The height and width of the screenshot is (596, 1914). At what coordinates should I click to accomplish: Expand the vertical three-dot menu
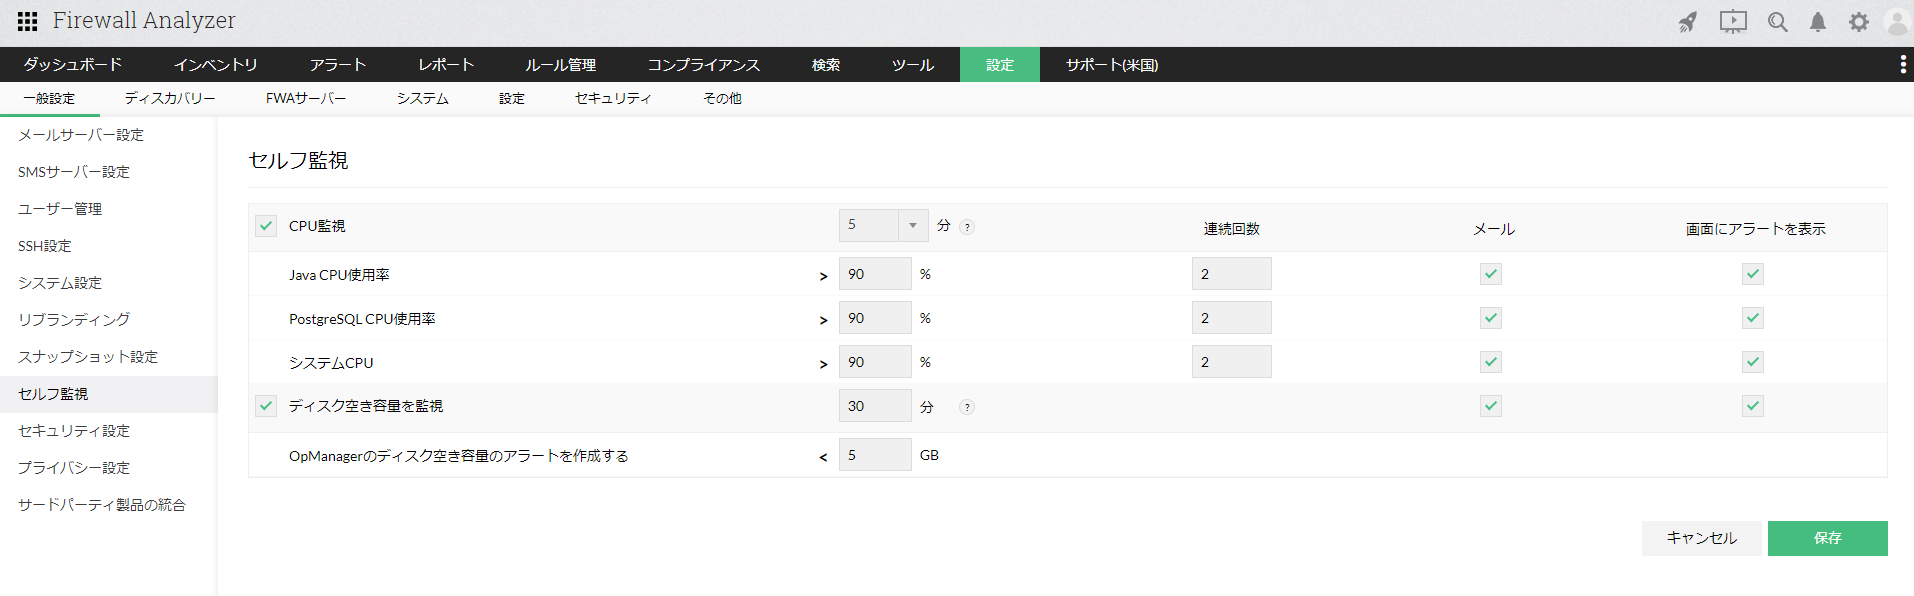pos(1902,65)
